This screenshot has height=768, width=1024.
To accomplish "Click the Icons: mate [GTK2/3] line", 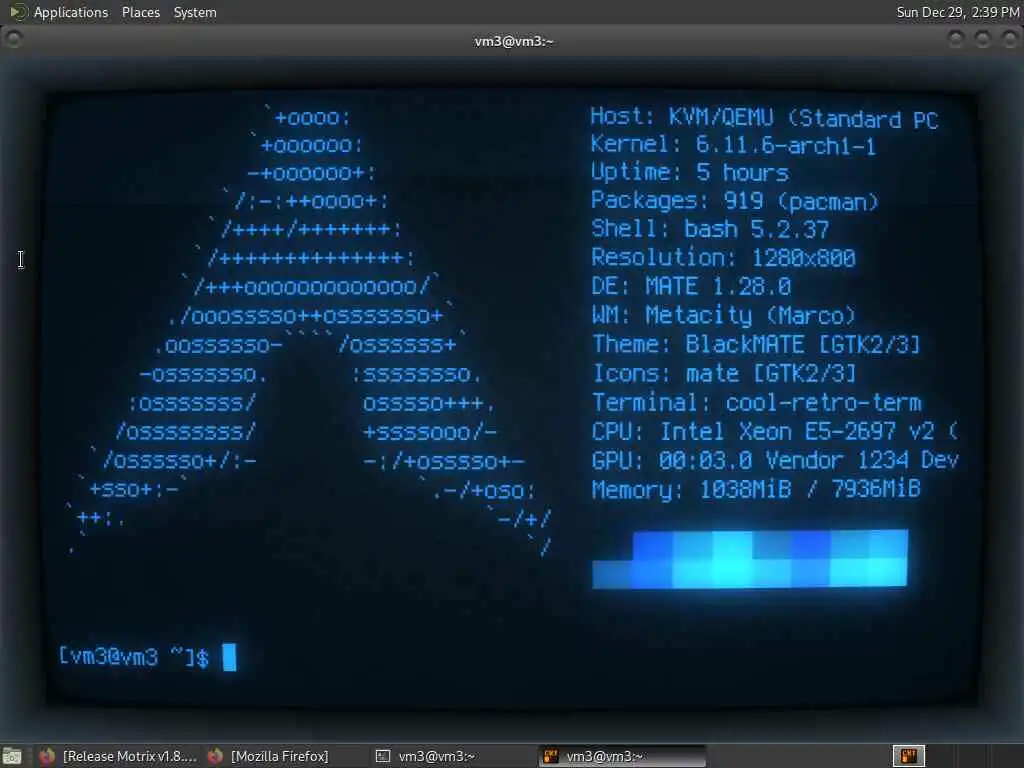I will click(x=724, y=374).
